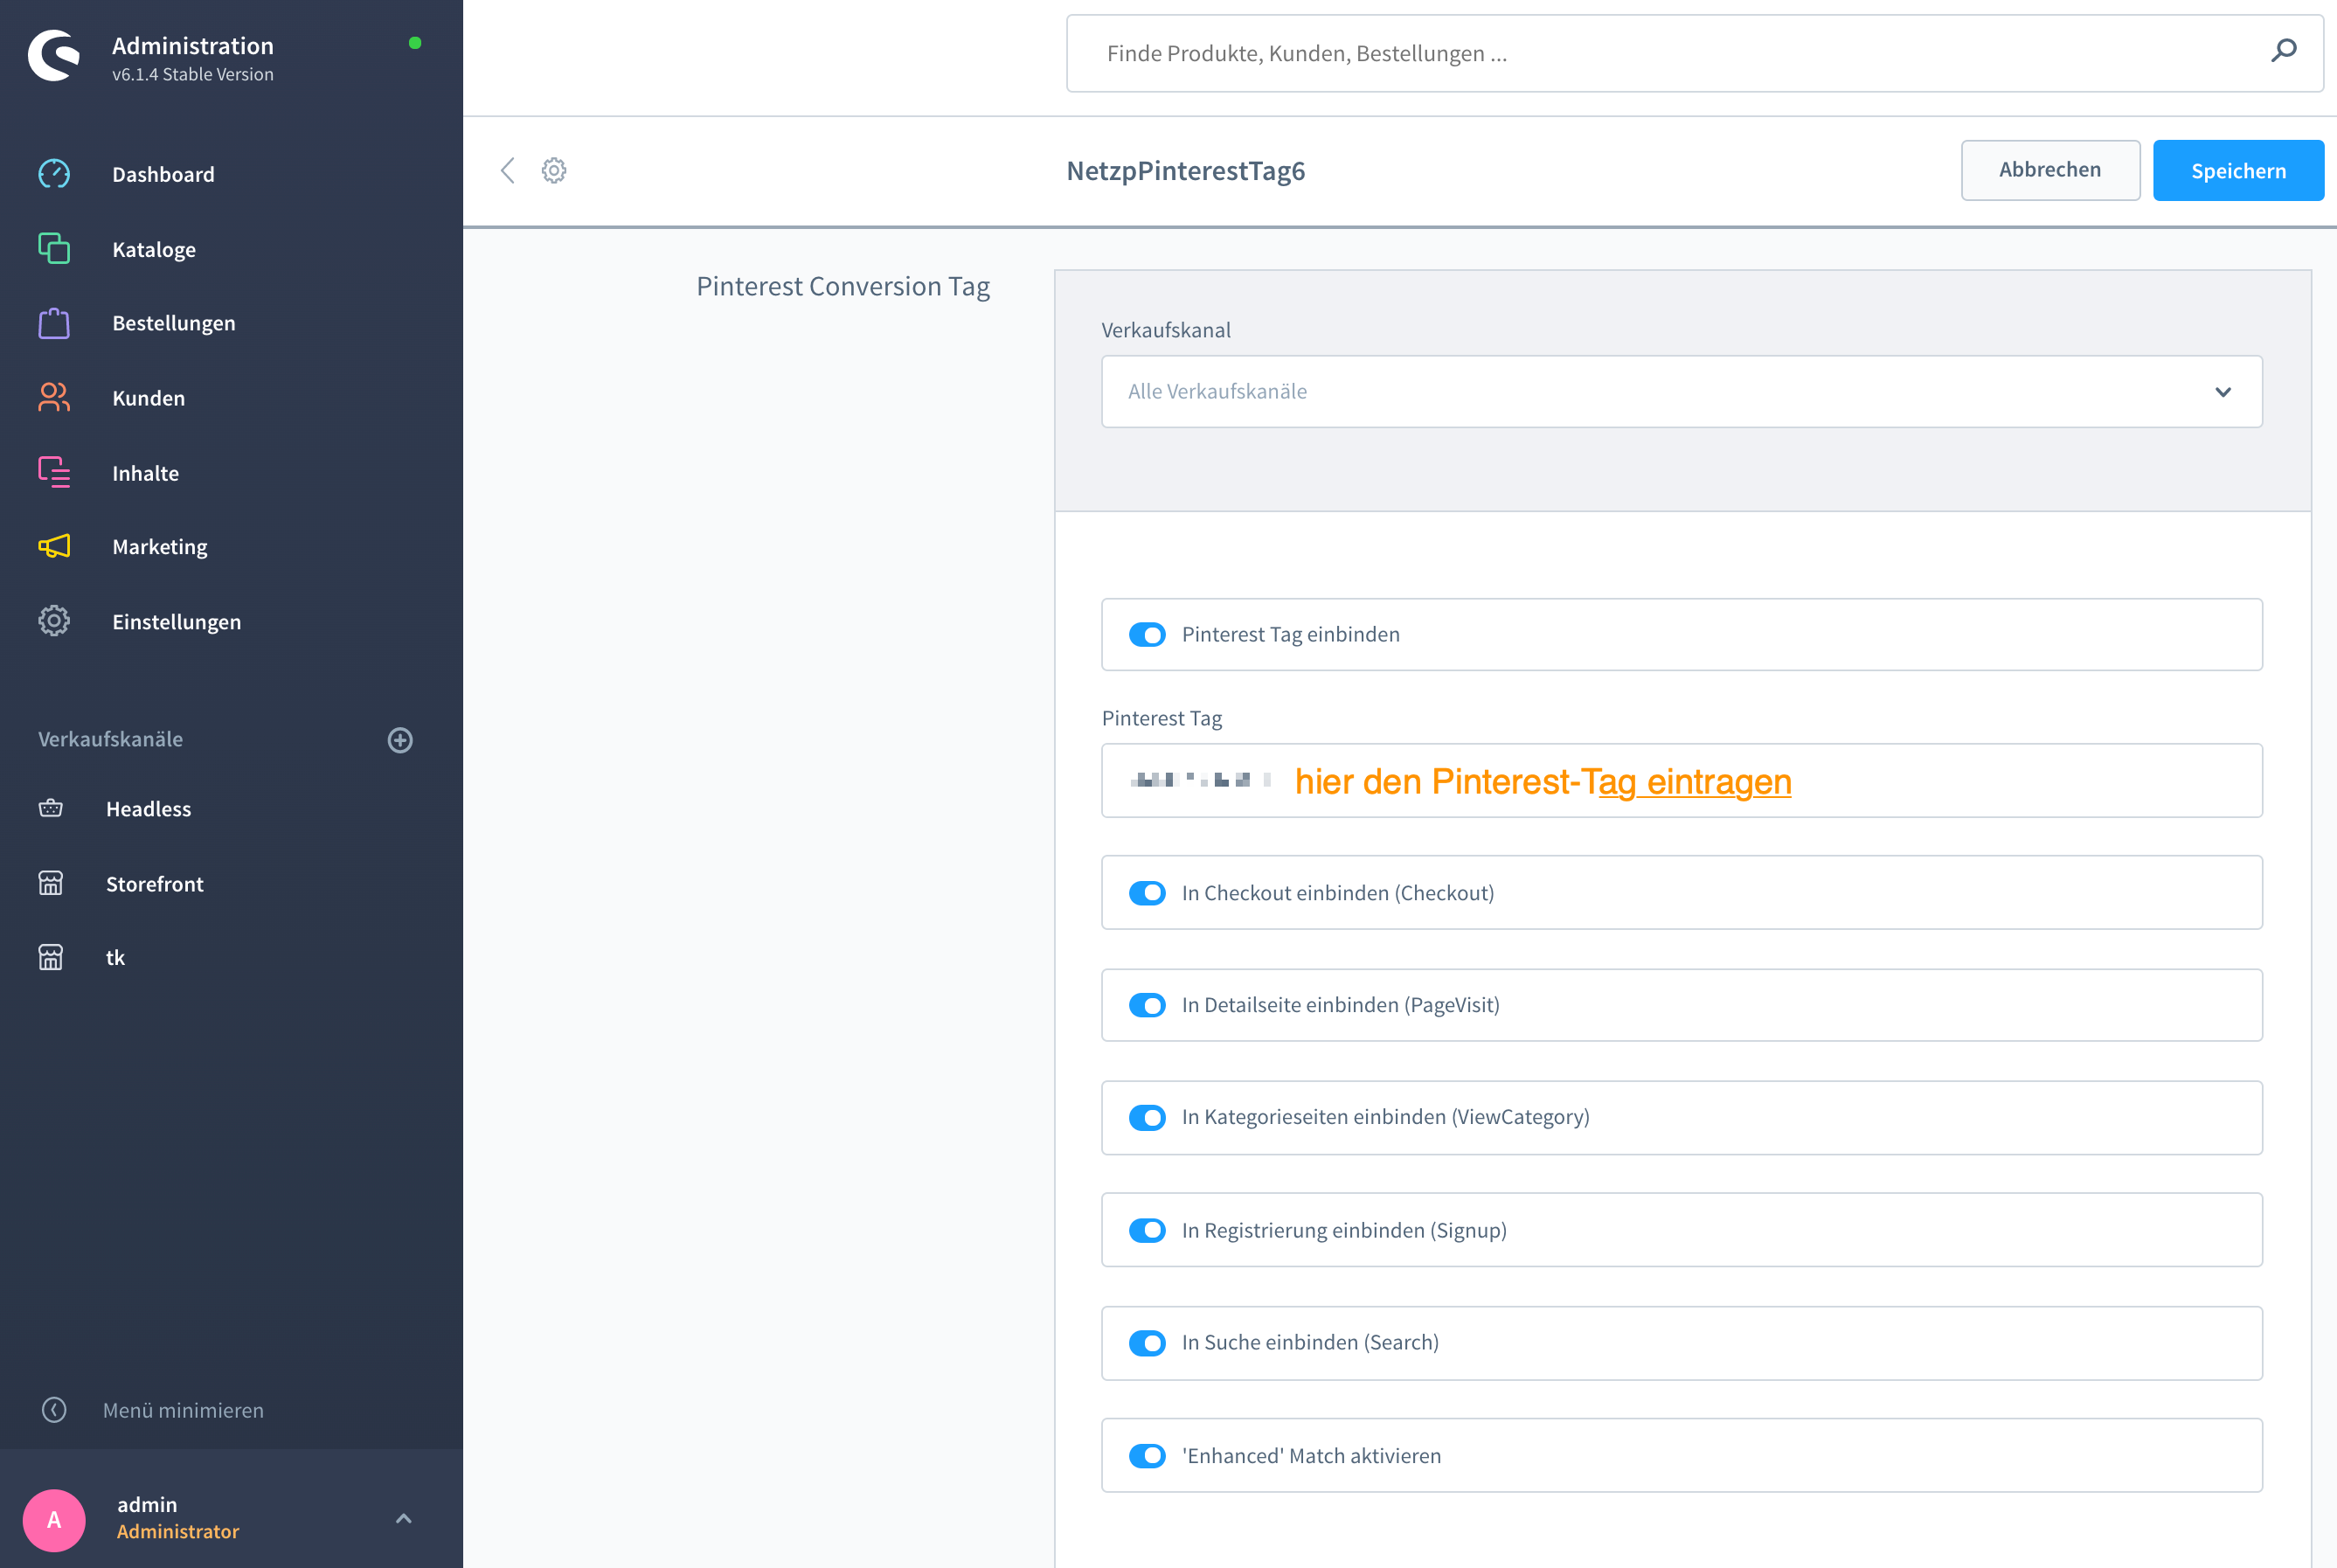Screen dimensions: 2337x1568
Task: Click Speichern button to save
Action: [2239, 170]
